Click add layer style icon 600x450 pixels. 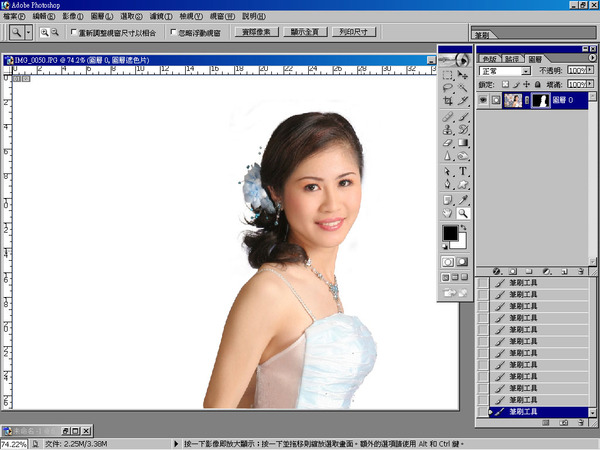pos(497,271)
